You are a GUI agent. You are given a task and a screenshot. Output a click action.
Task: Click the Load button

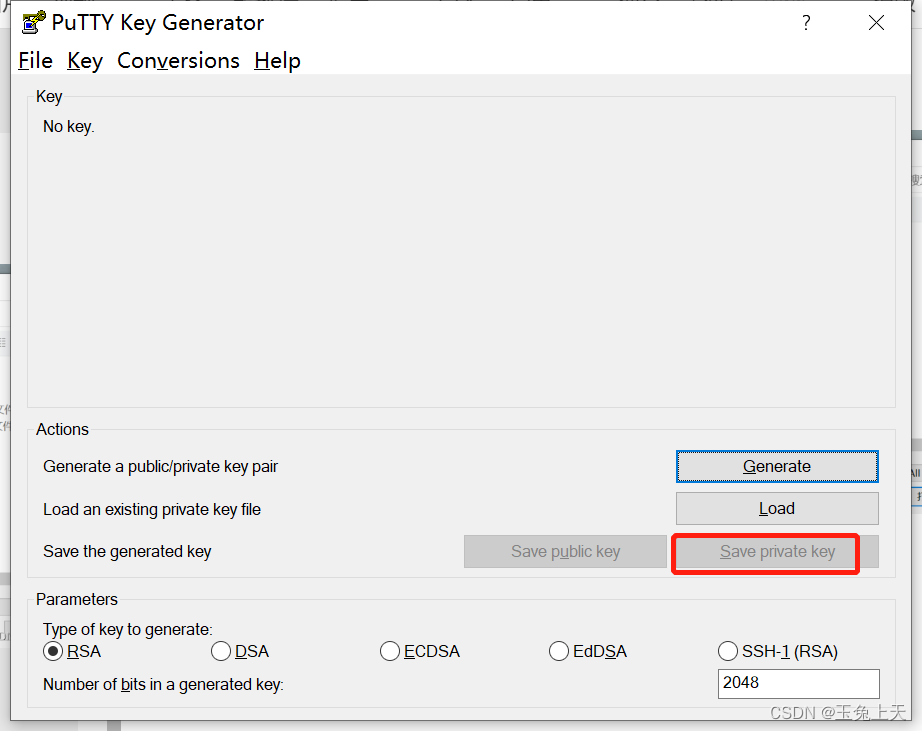coord(777,508)
